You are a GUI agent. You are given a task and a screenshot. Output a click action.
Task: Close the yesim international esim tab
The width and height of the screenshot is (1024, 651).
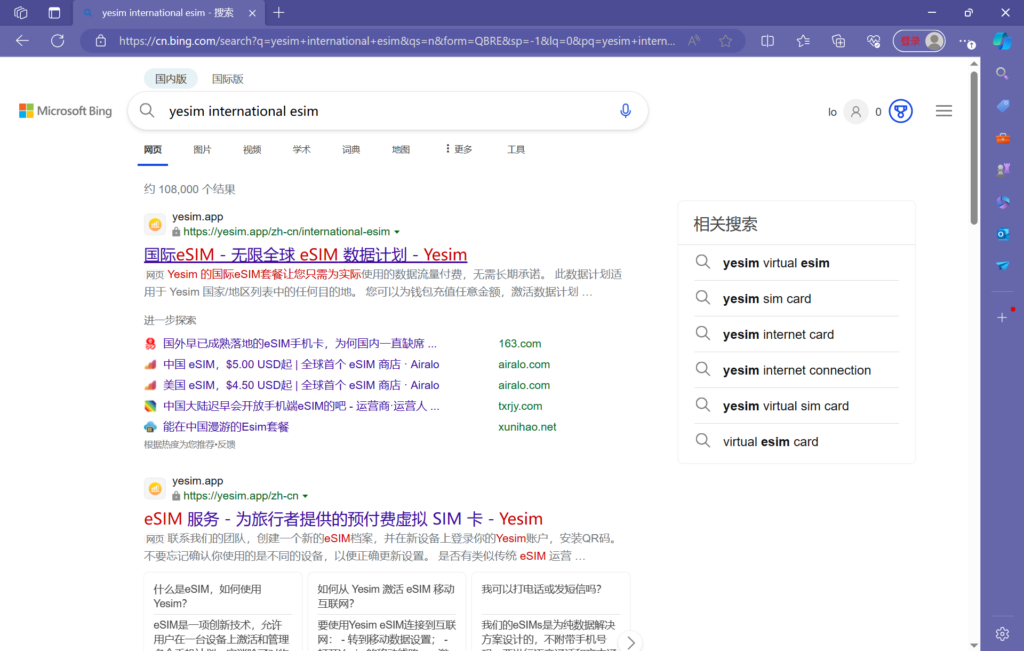(252, 13)
